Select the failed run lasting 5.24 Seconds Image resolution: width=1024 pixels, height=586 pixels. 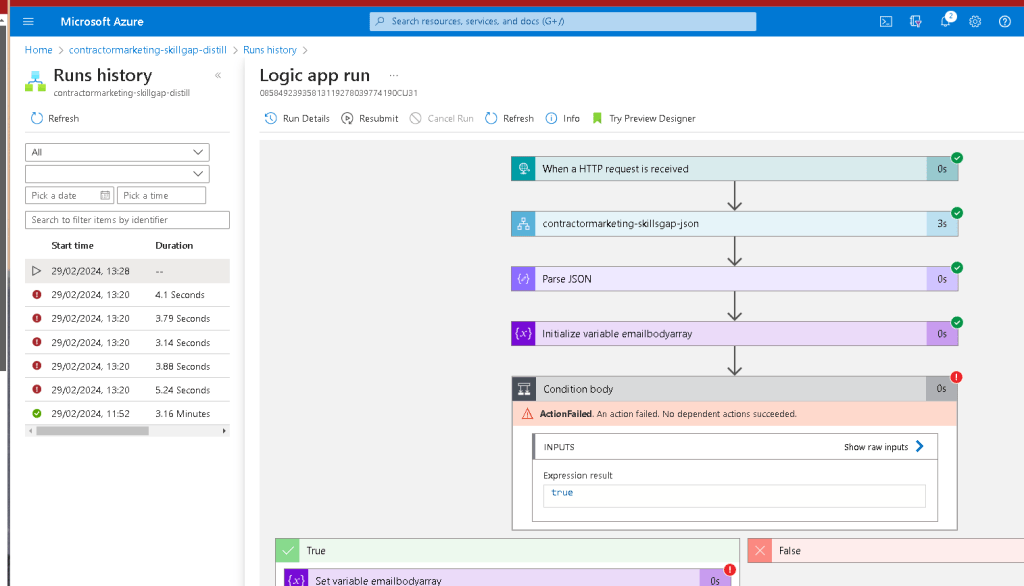(x=127, y=390)
